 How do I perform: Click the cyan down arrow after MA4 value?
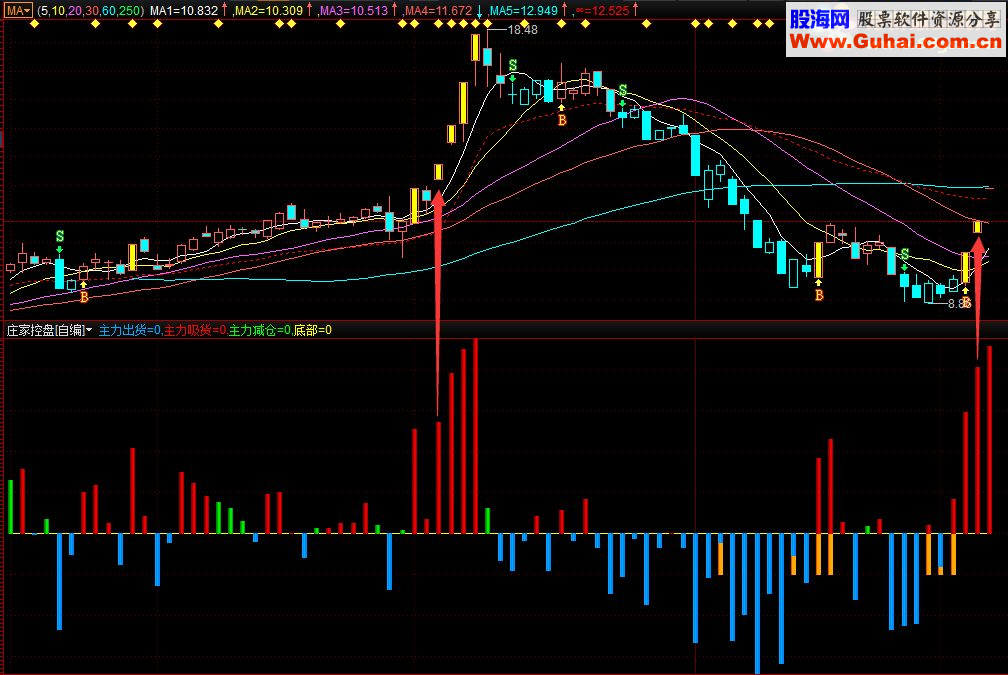coord(480,11)
